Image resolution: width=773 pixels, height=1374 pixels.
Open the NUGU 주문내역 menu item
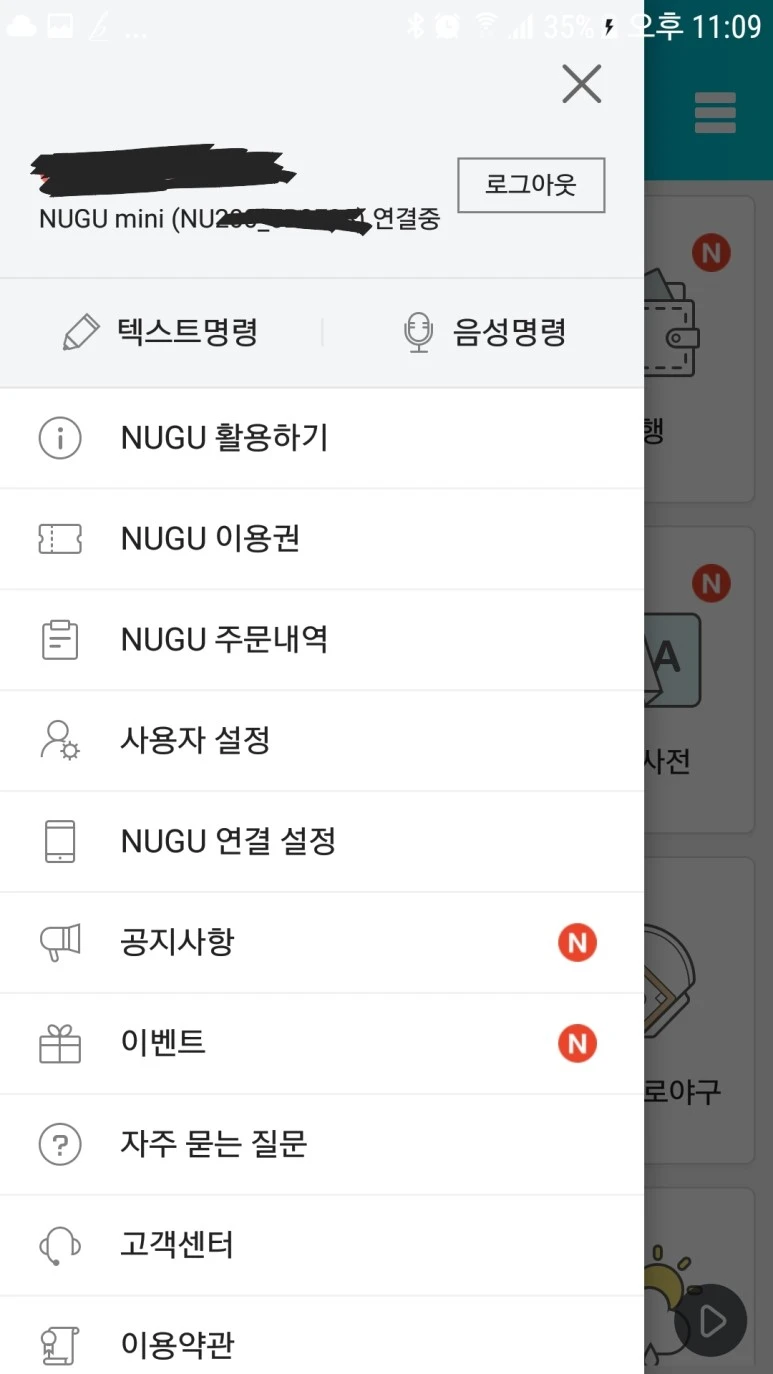[322, 640]
